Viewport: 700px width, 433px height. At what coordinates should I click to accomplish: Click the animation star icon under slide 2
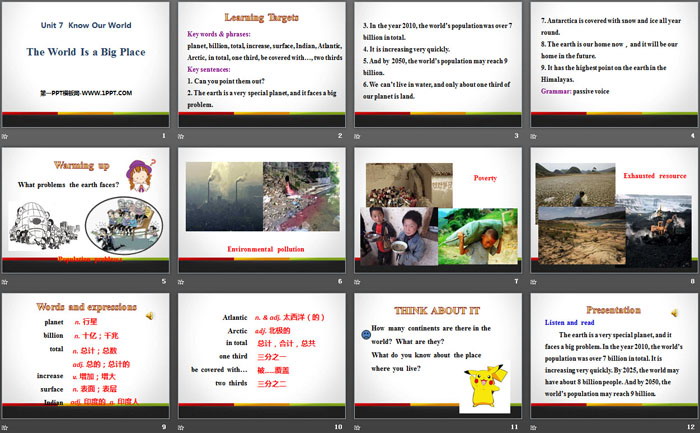click(x=181, y=136)
